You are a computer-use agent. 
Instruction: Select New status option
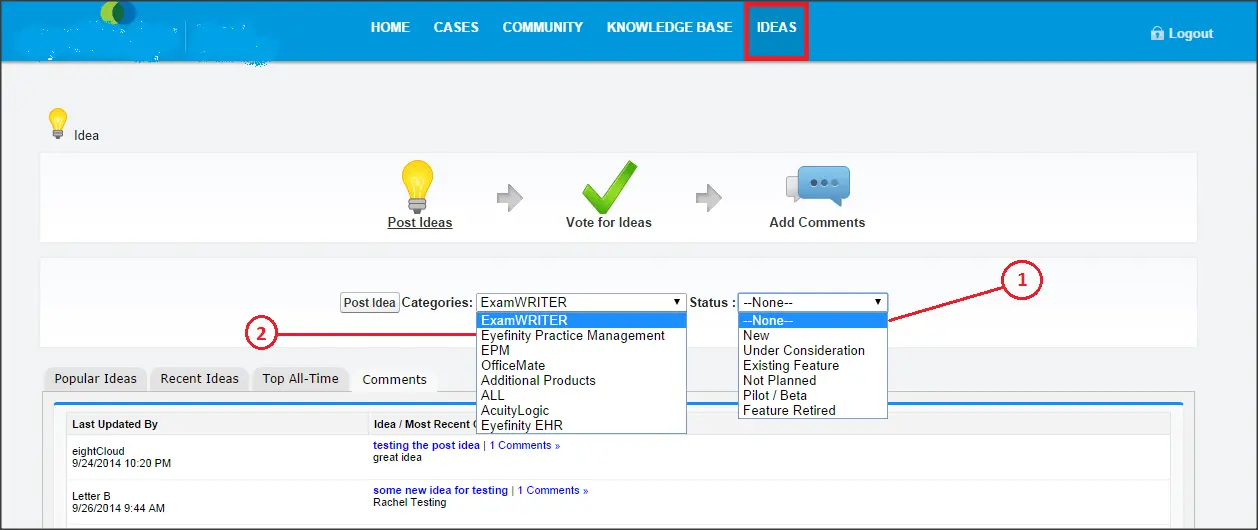[813, 335]
